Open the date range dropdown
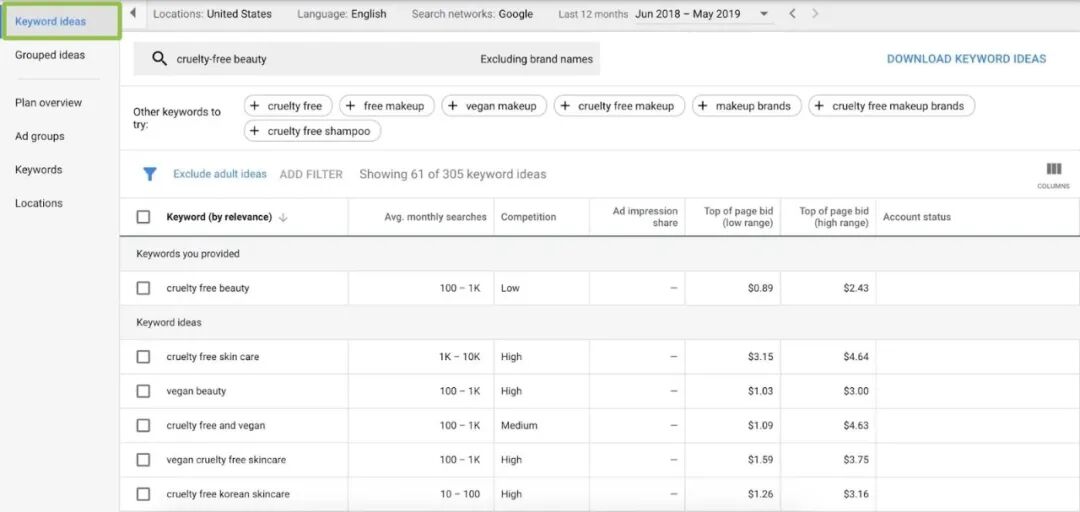 (764, 14)
